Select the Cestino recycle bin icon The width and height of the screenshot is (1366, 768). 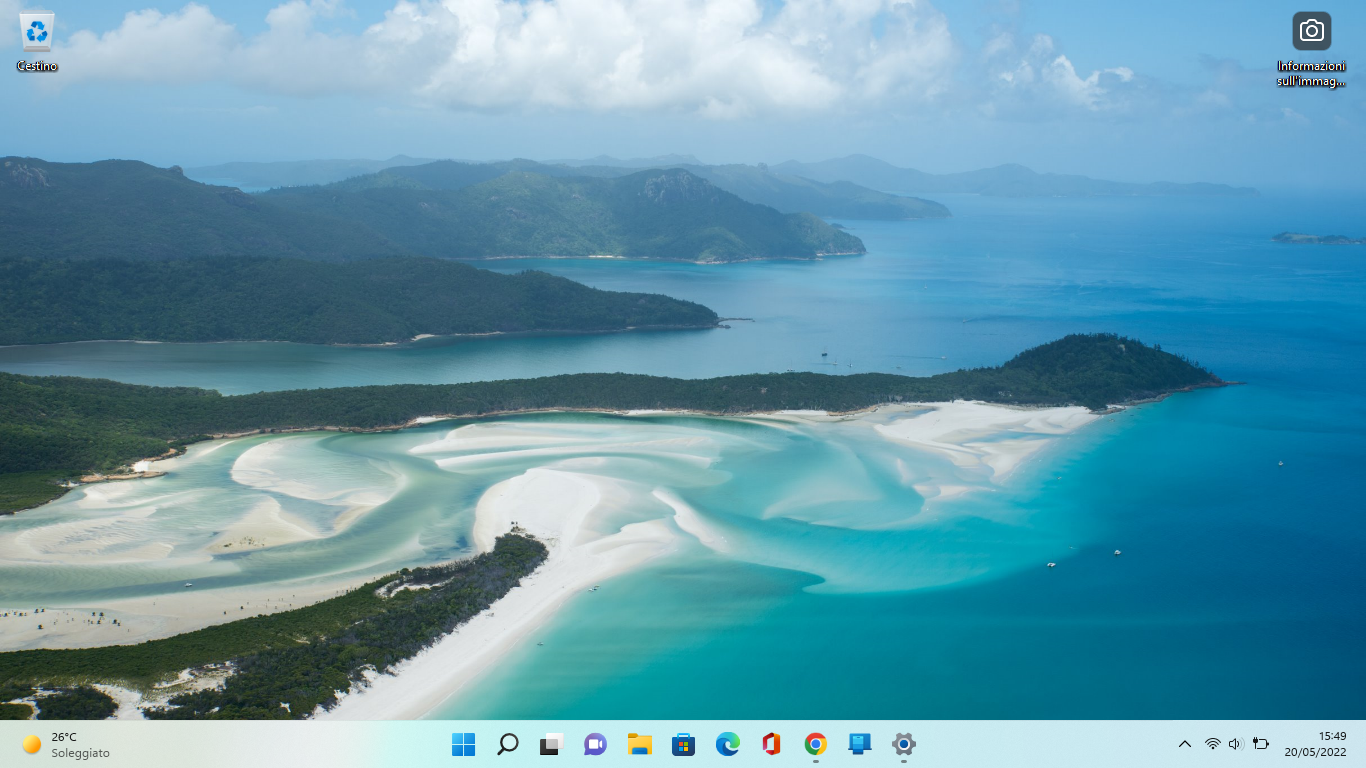pos(37,42)
